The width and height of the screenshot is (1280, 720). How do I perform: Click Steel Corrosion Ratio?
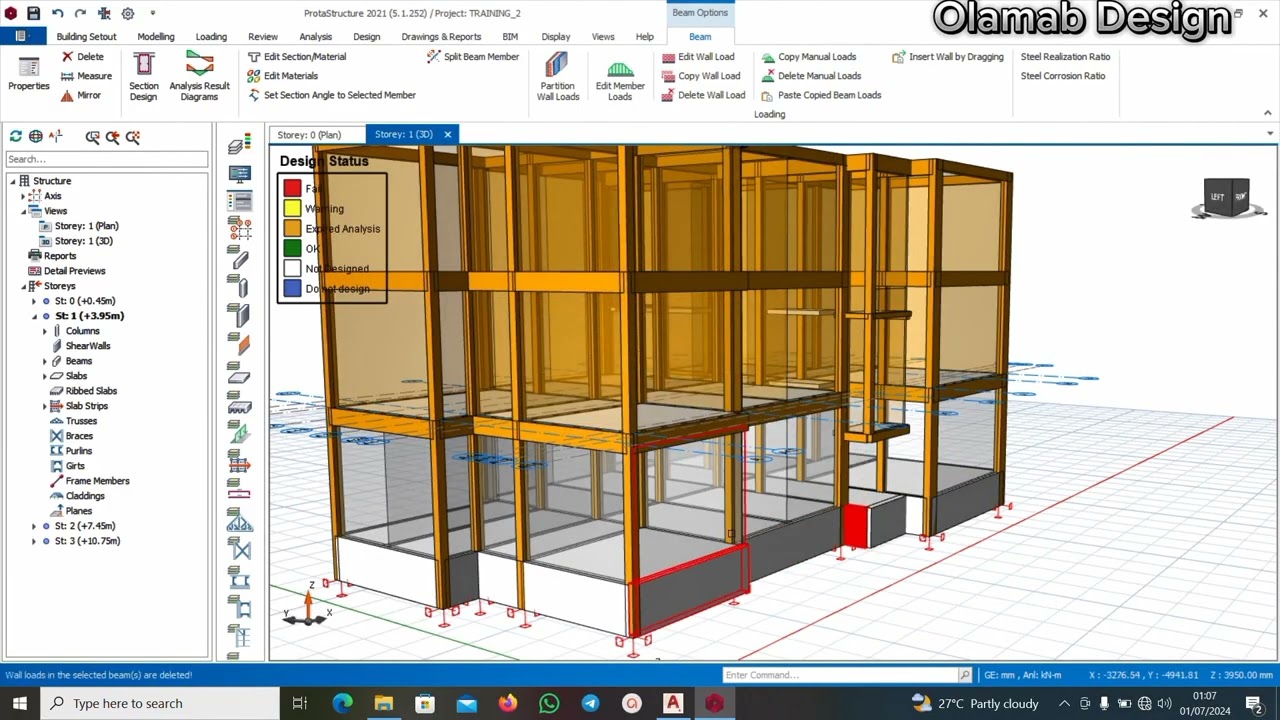(1063, 76)
